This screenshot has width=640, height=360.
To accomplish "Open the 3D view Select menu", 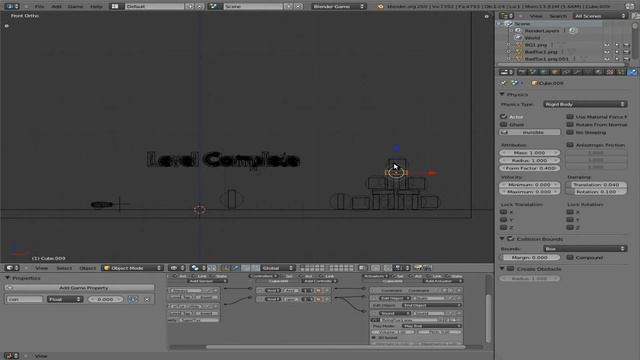I will 64,268.
